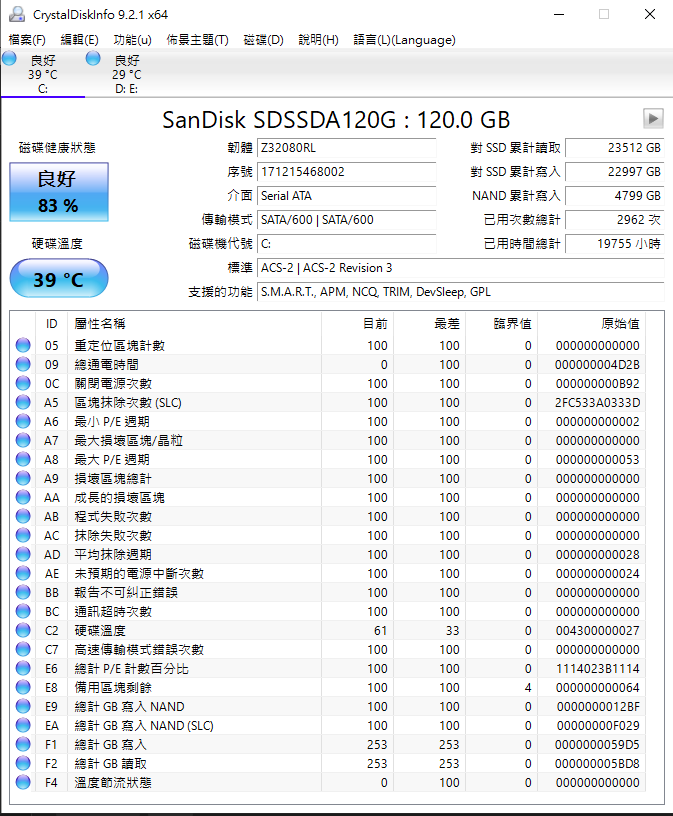The width and height of the screenshot is (673, 816).
Task: Open the 檔案(F) menu
Action: point(27,40)
